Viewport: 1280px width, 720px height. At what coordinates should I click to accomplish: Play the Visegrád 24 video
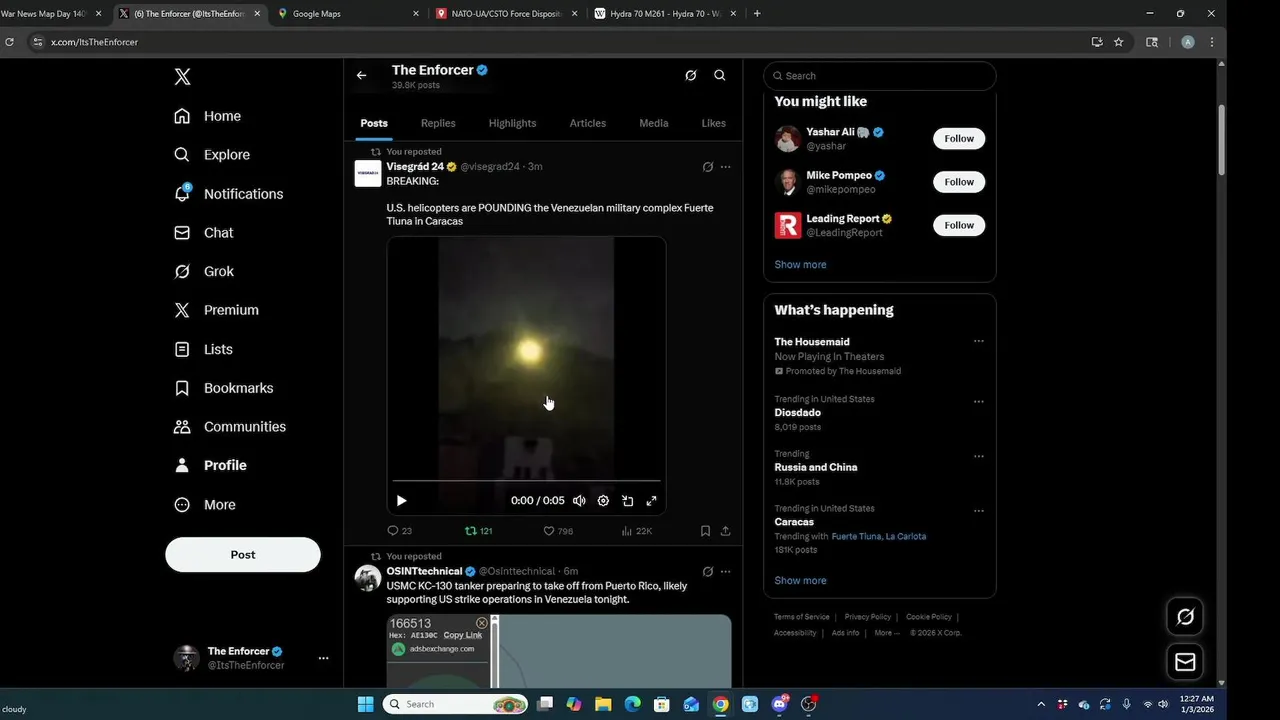pos(401,501)
